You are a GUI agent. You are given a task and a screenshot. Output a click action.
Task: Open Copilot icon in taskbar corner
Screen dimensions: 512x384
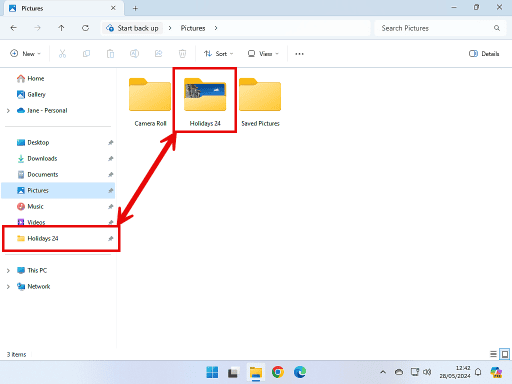click(496, 372)
